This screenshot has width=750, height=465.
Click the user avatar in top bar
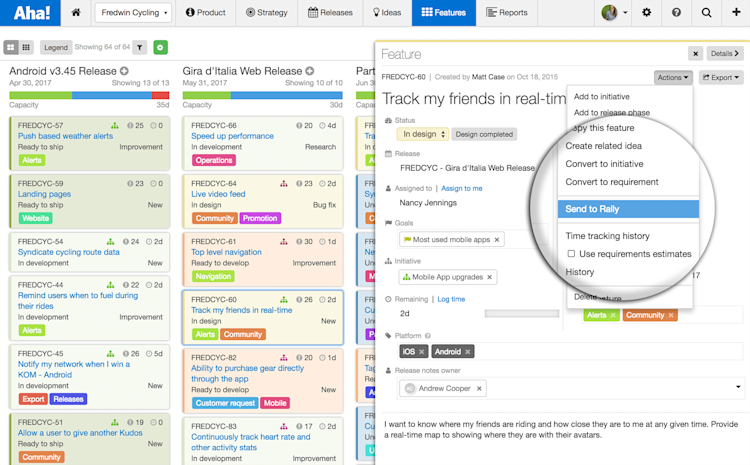point(609,12)
